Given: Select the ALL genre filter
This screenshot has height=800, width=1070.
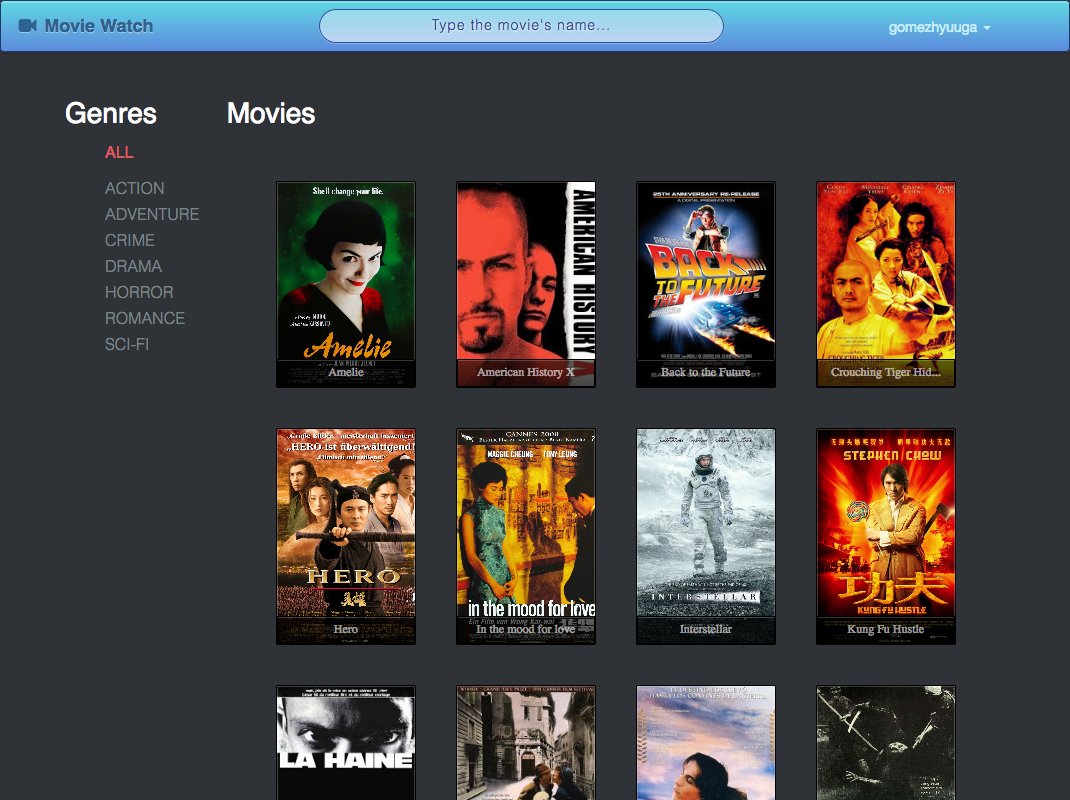Looking at the screenshot, I should point(119,152).
